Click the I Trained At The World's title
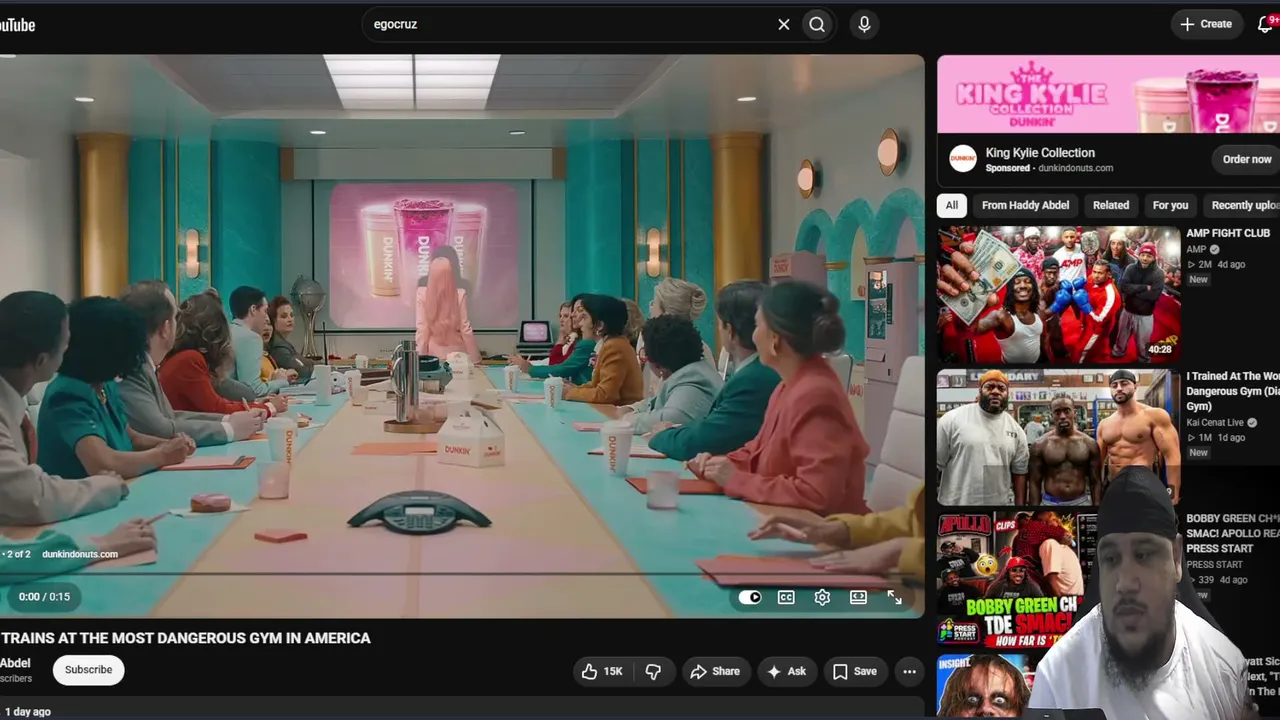 1233,392
